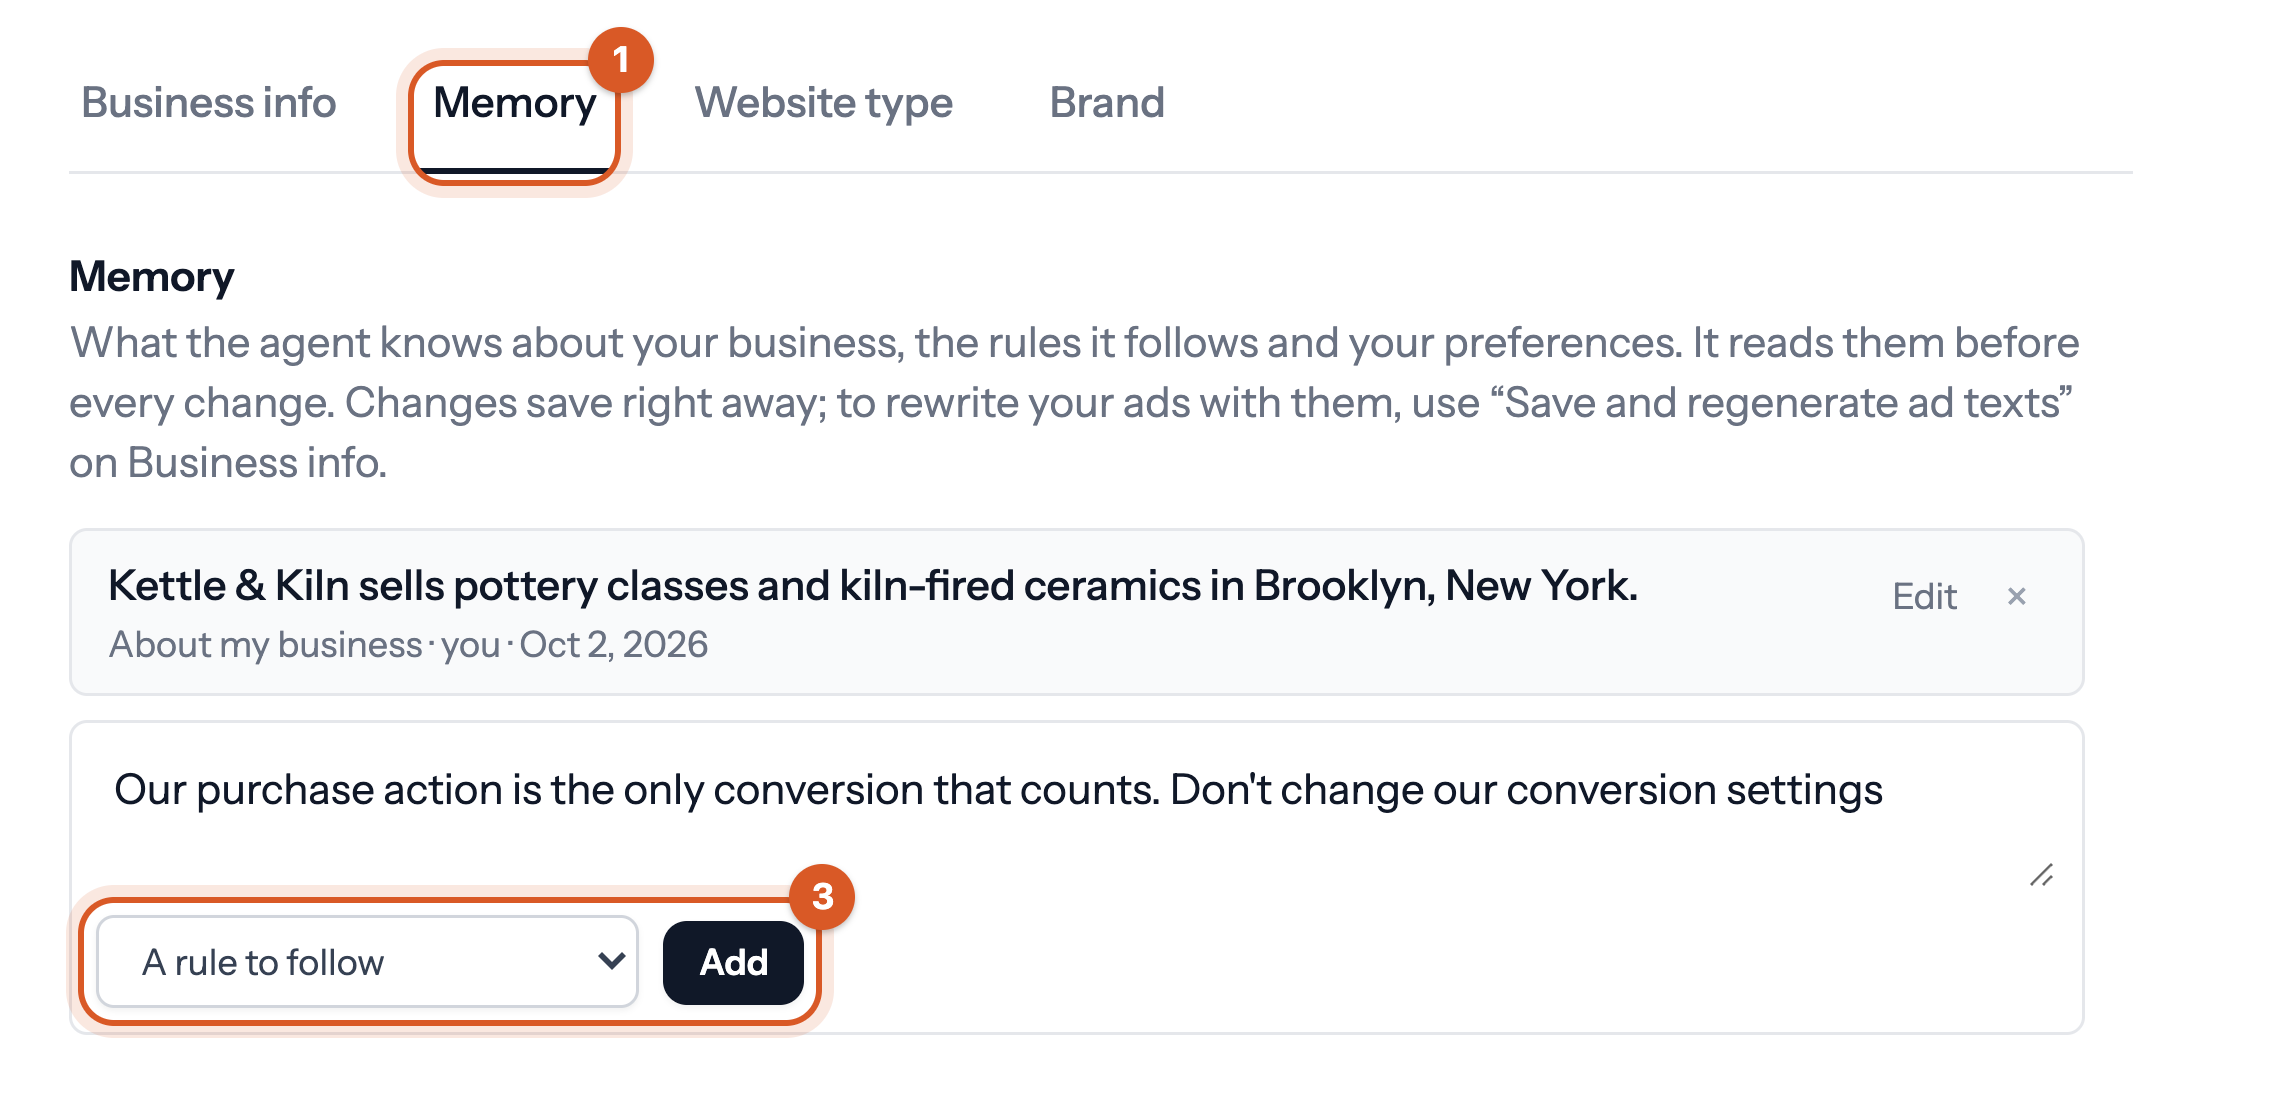
Task: Click the orange step 1 badge
Action: (x=621, y=60)
